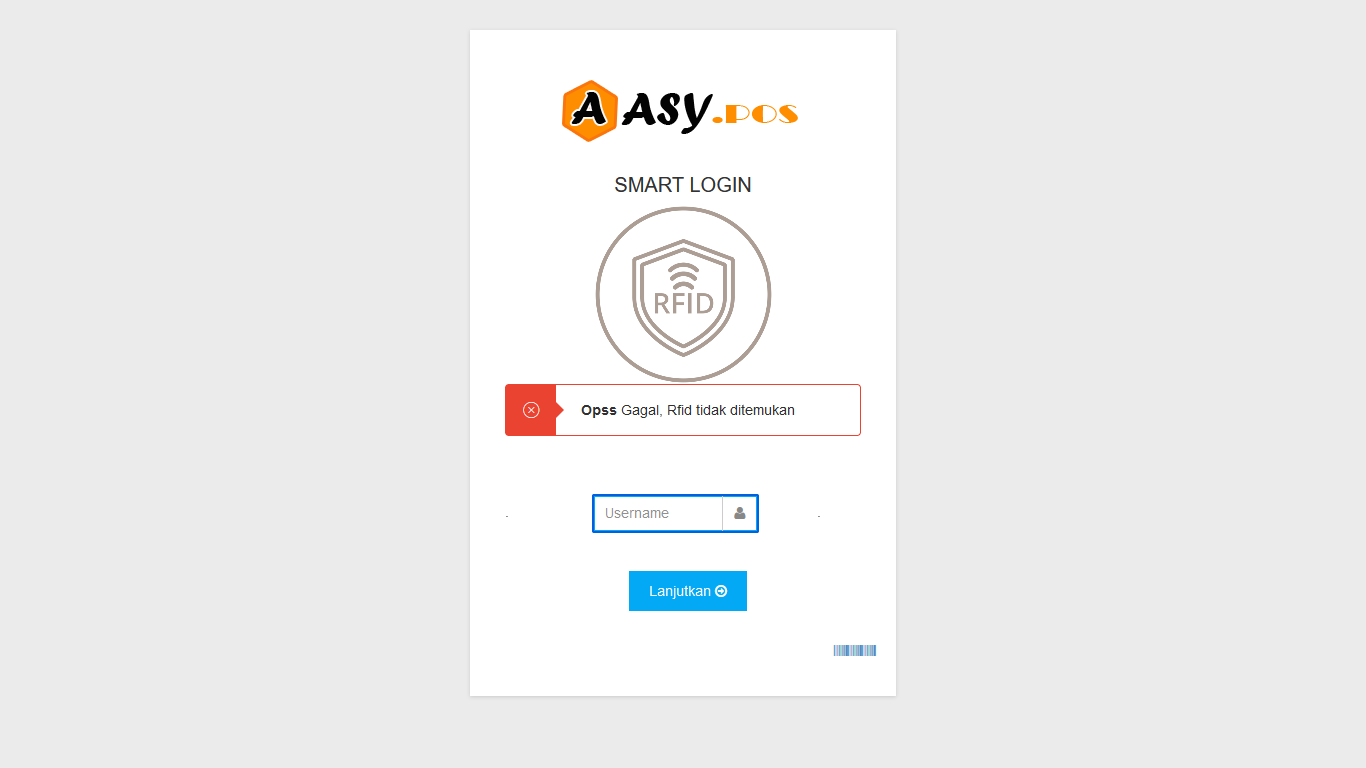Focus the Username input field

point(658,513)
